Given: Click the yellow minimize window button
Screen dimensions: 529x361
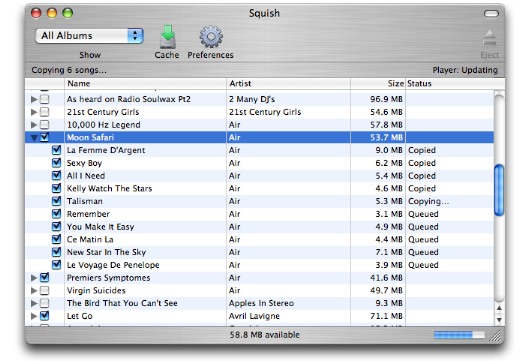Looking at the screenshot, I should 52,13.
